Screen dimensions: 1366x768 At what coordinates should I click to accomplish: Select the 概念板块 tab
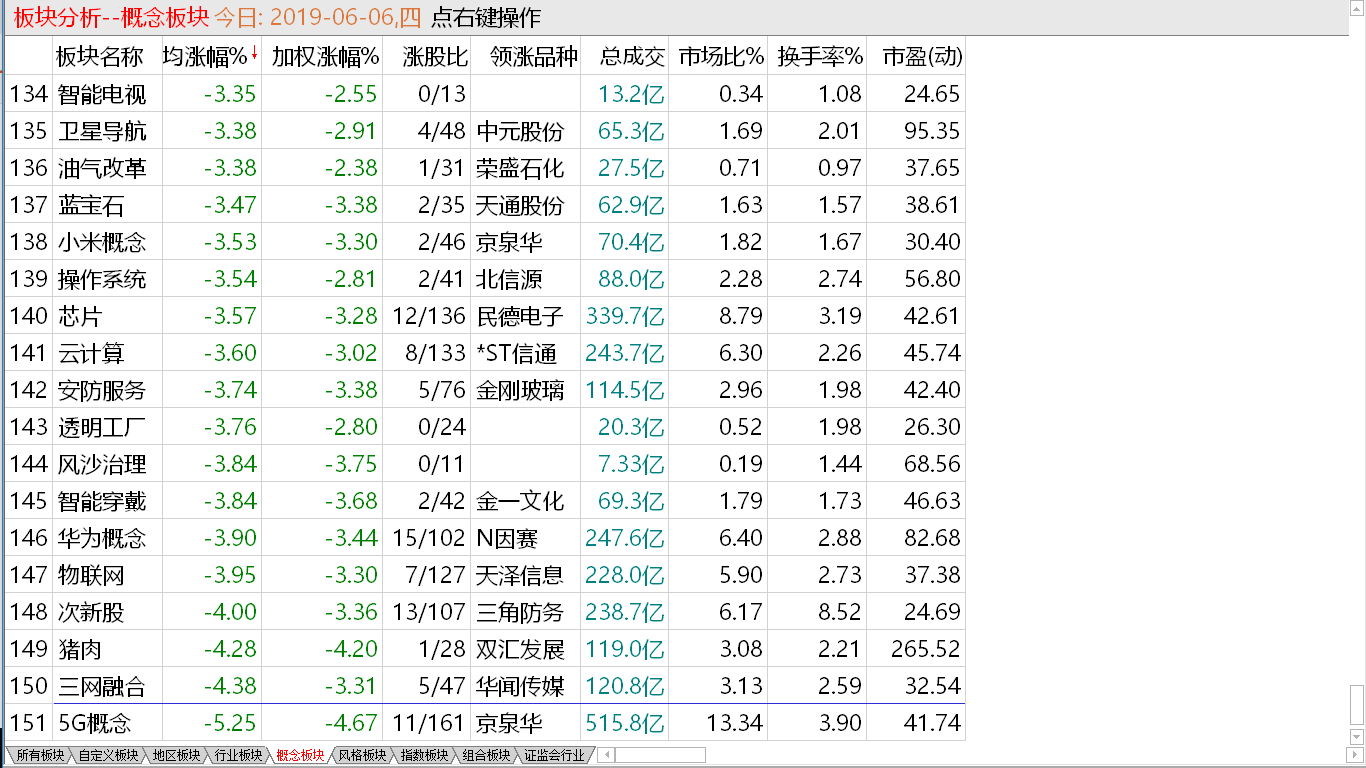pos(299,755)
